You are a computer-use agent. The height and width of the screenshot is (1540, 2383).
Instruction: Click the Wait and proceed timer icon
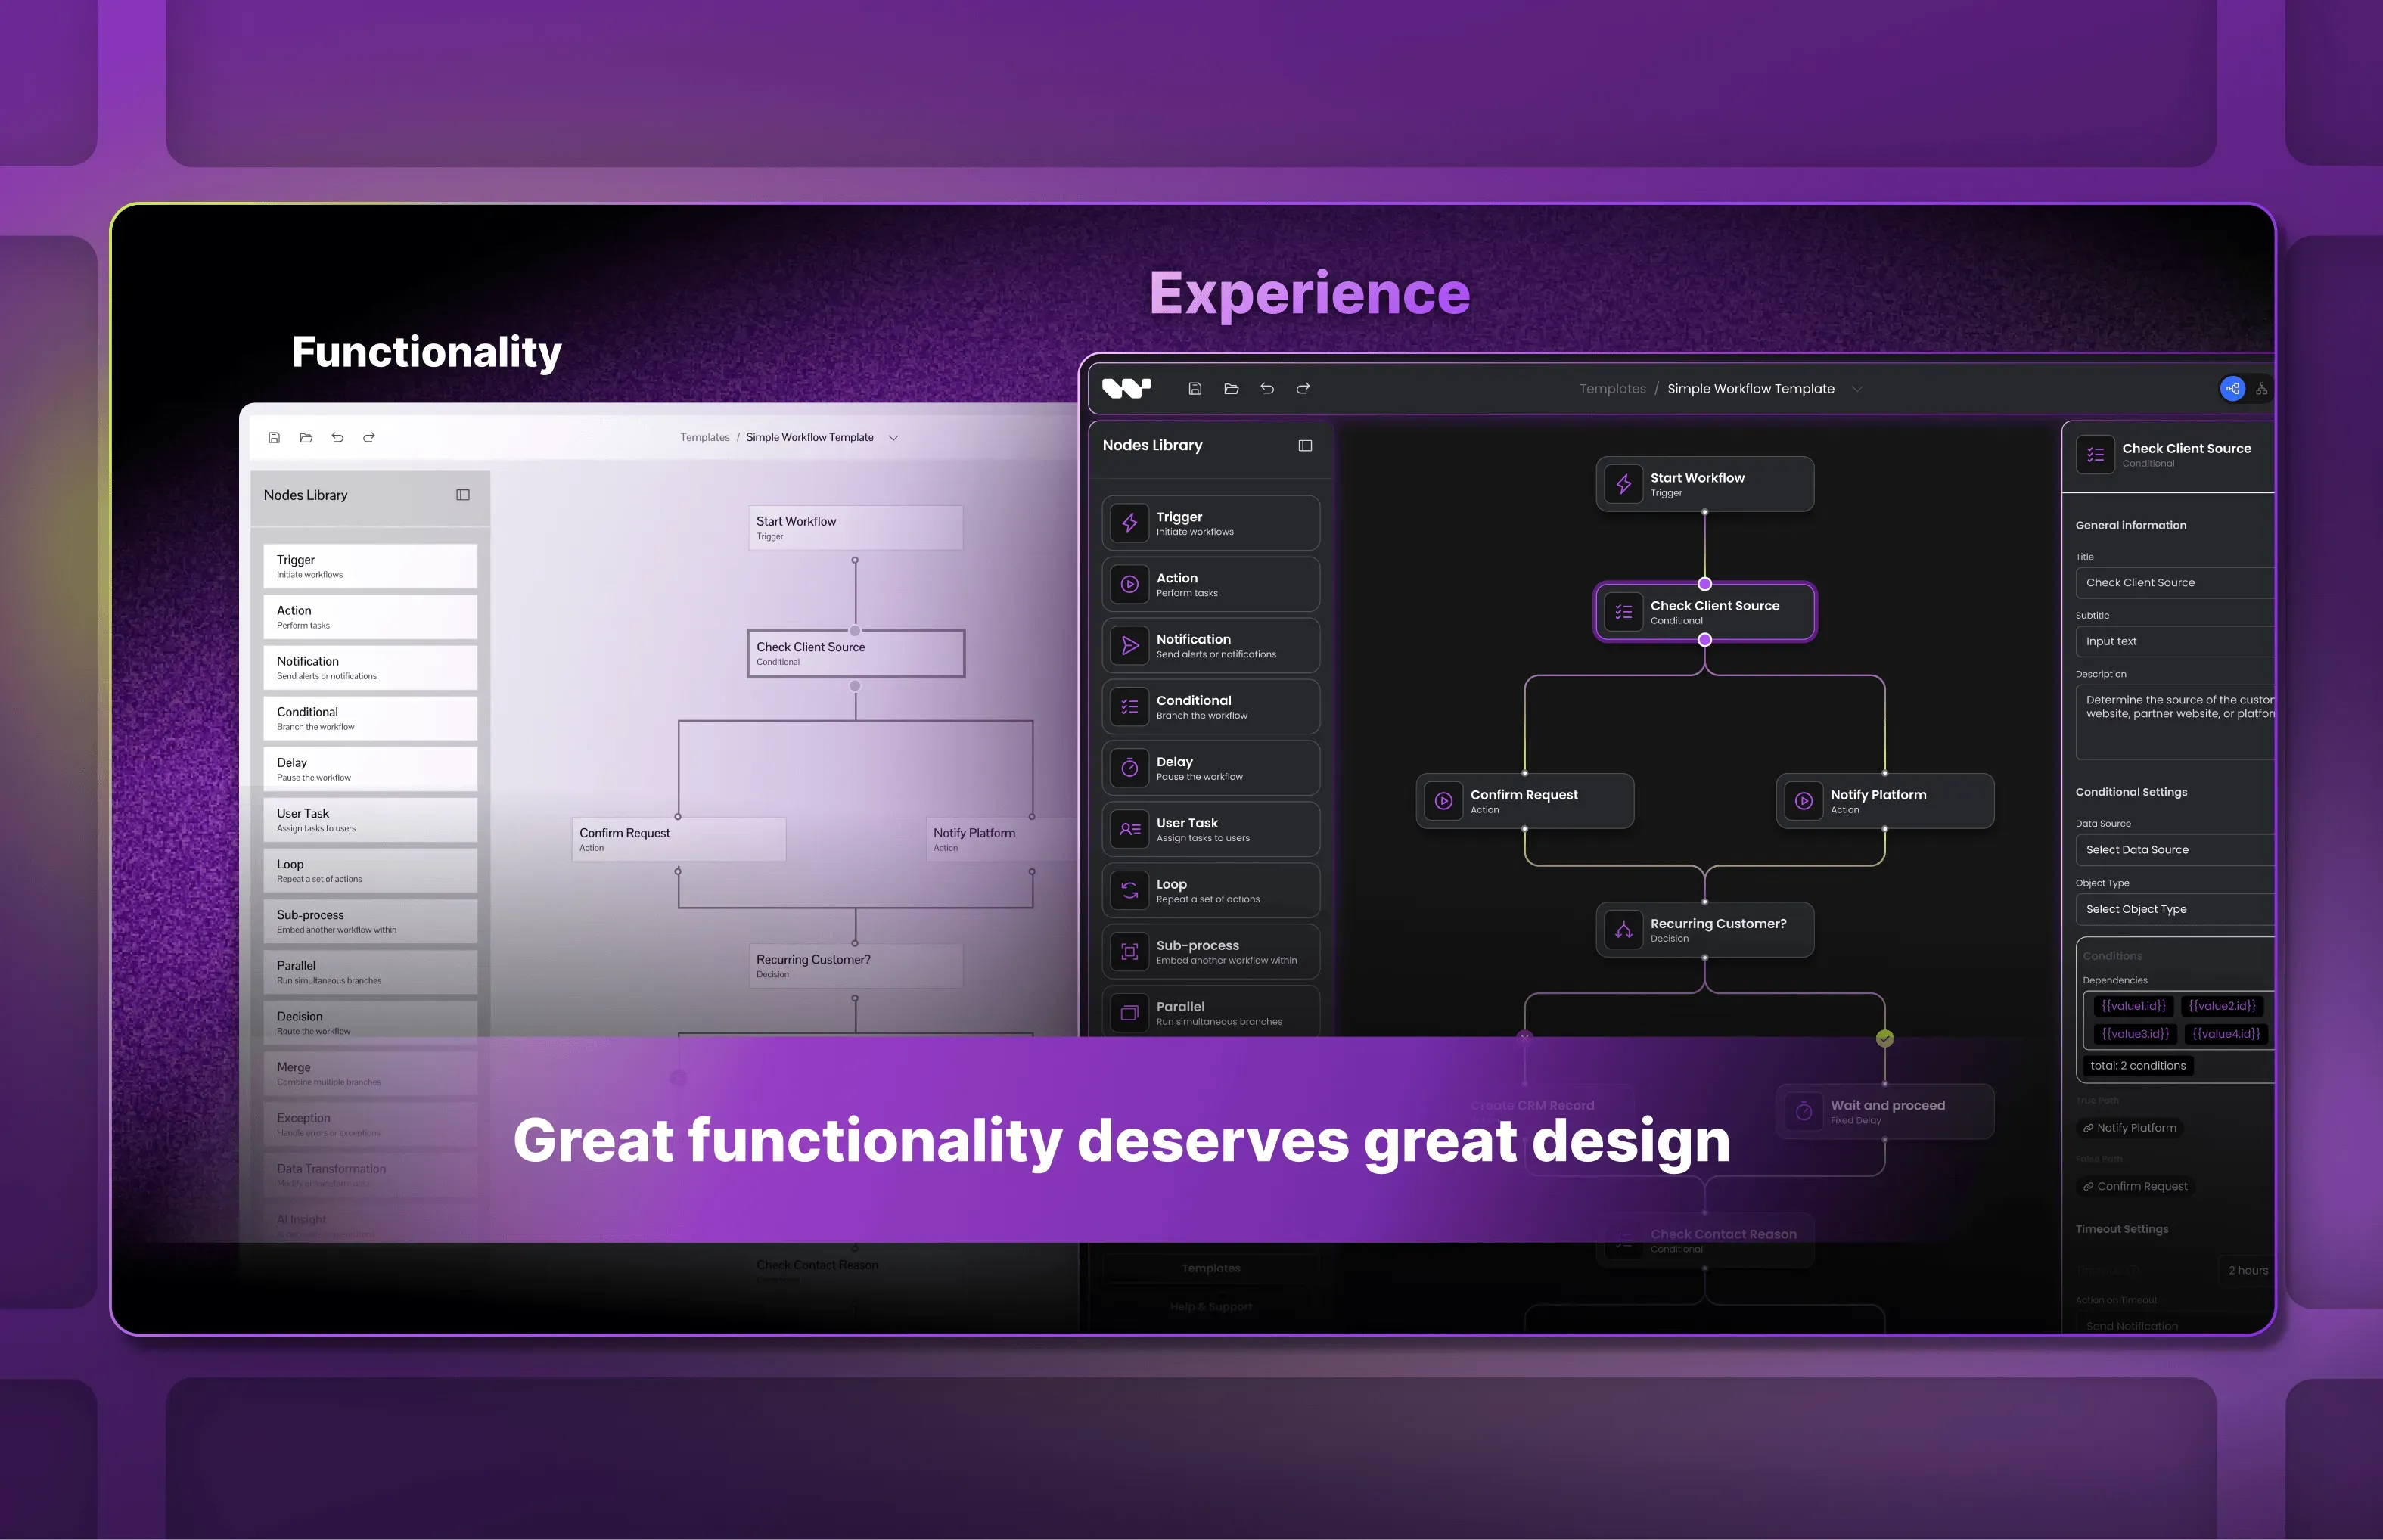pyautogui.click(x=1804, y=1111)
